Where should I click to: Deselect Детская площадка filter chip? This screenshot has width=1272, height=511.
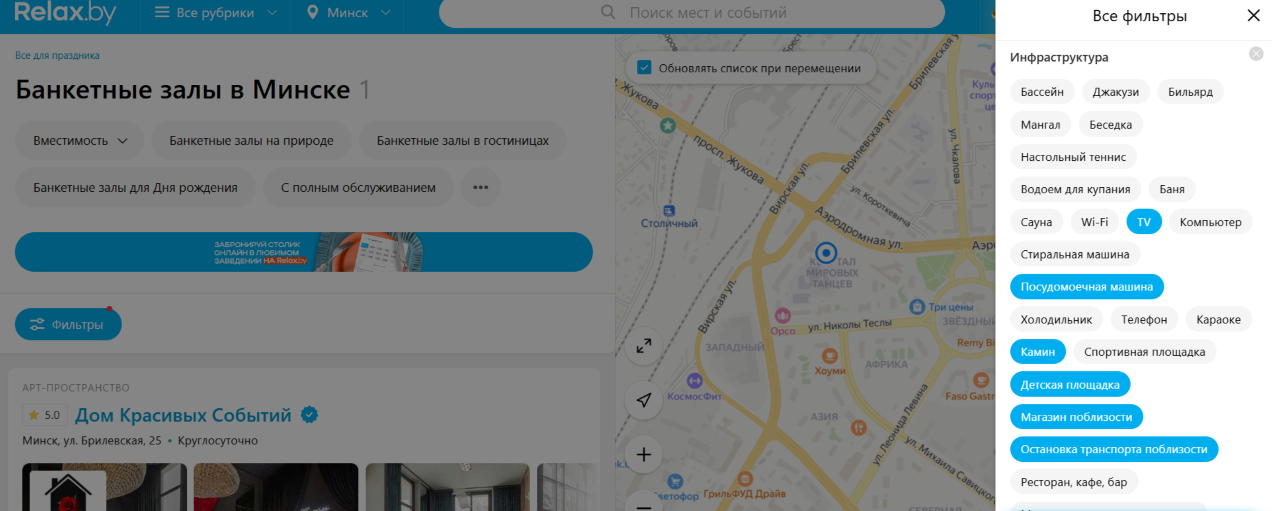pyautogui.click(x=1070, y=384)
